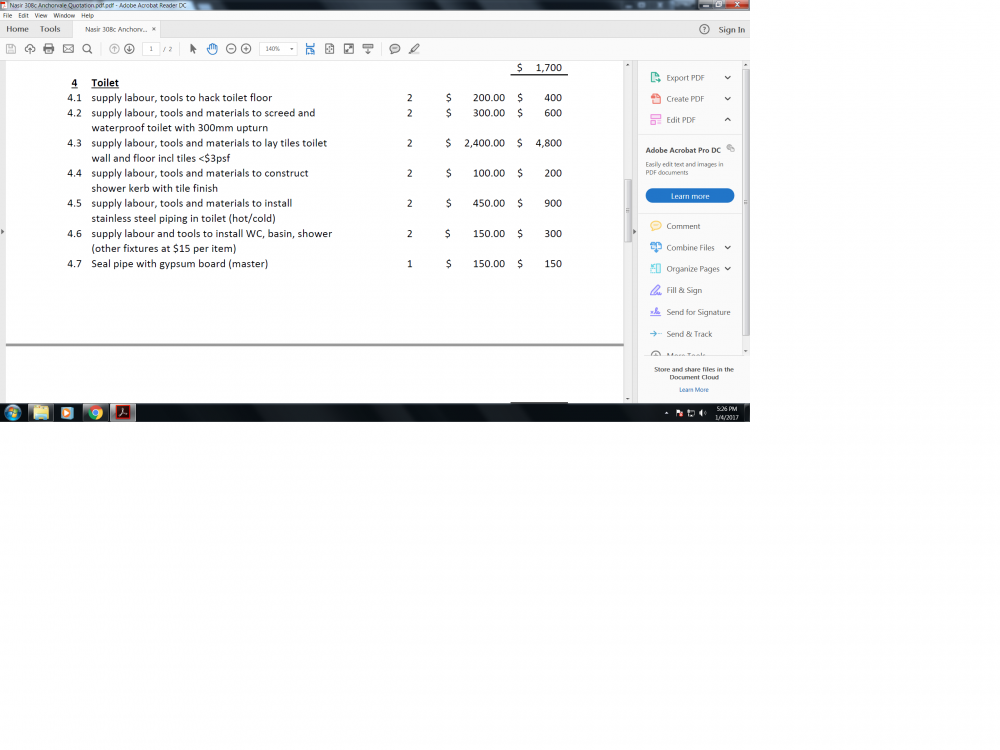The height and width of the screenshot is (750, 1000).
Task: Upload file to cloud icon
Action: click(30, 49)
